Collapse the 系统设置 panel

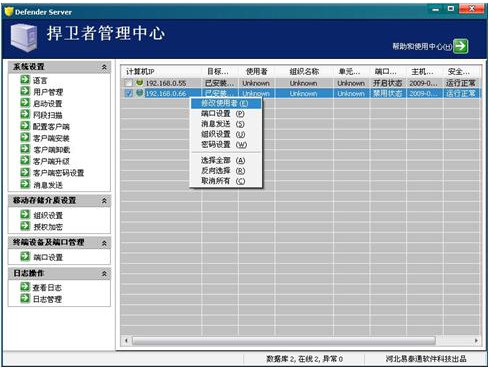104,67
